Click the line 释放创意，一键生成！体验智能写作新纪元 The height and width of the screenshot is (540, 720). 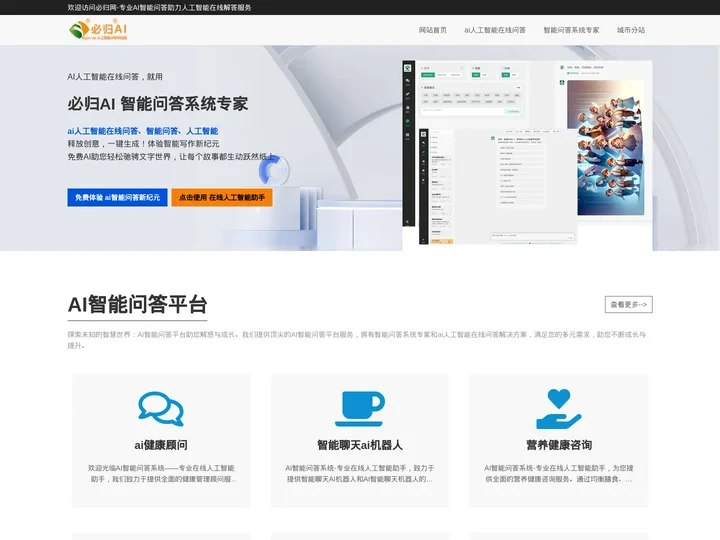coord(143,144)
